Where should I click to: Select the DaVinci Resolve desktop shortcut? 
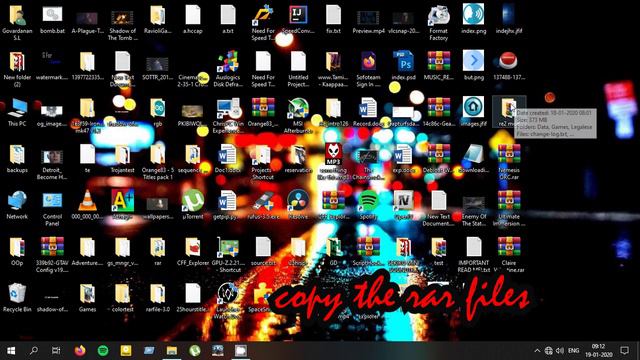click(x=298, y=205)
